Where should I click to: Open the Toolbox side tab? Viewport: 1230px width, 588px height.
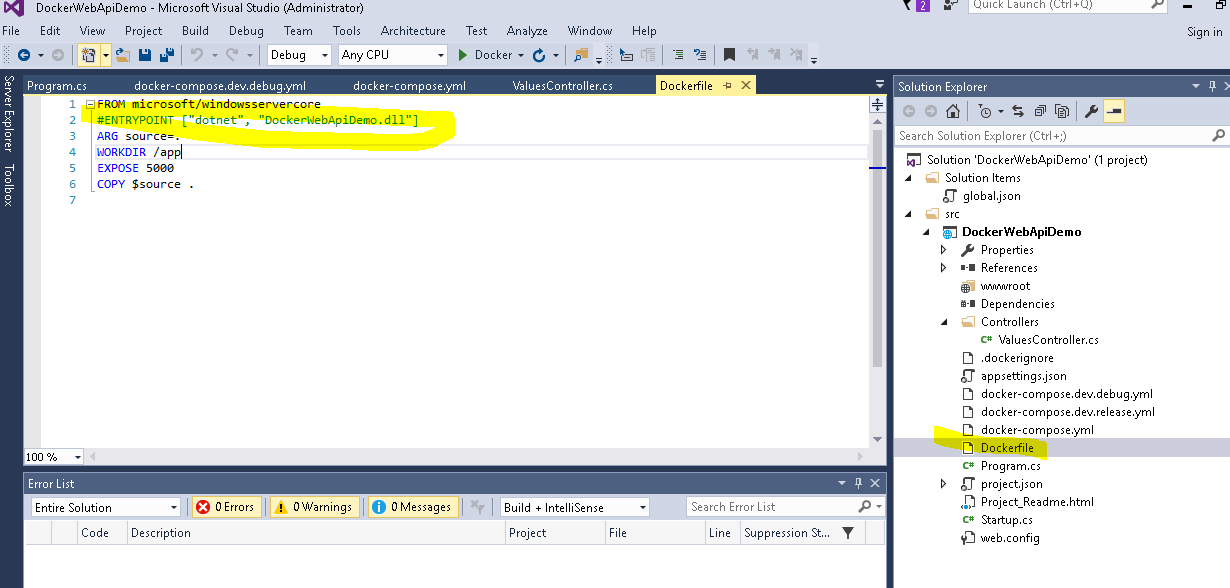(x=8, y=185)
